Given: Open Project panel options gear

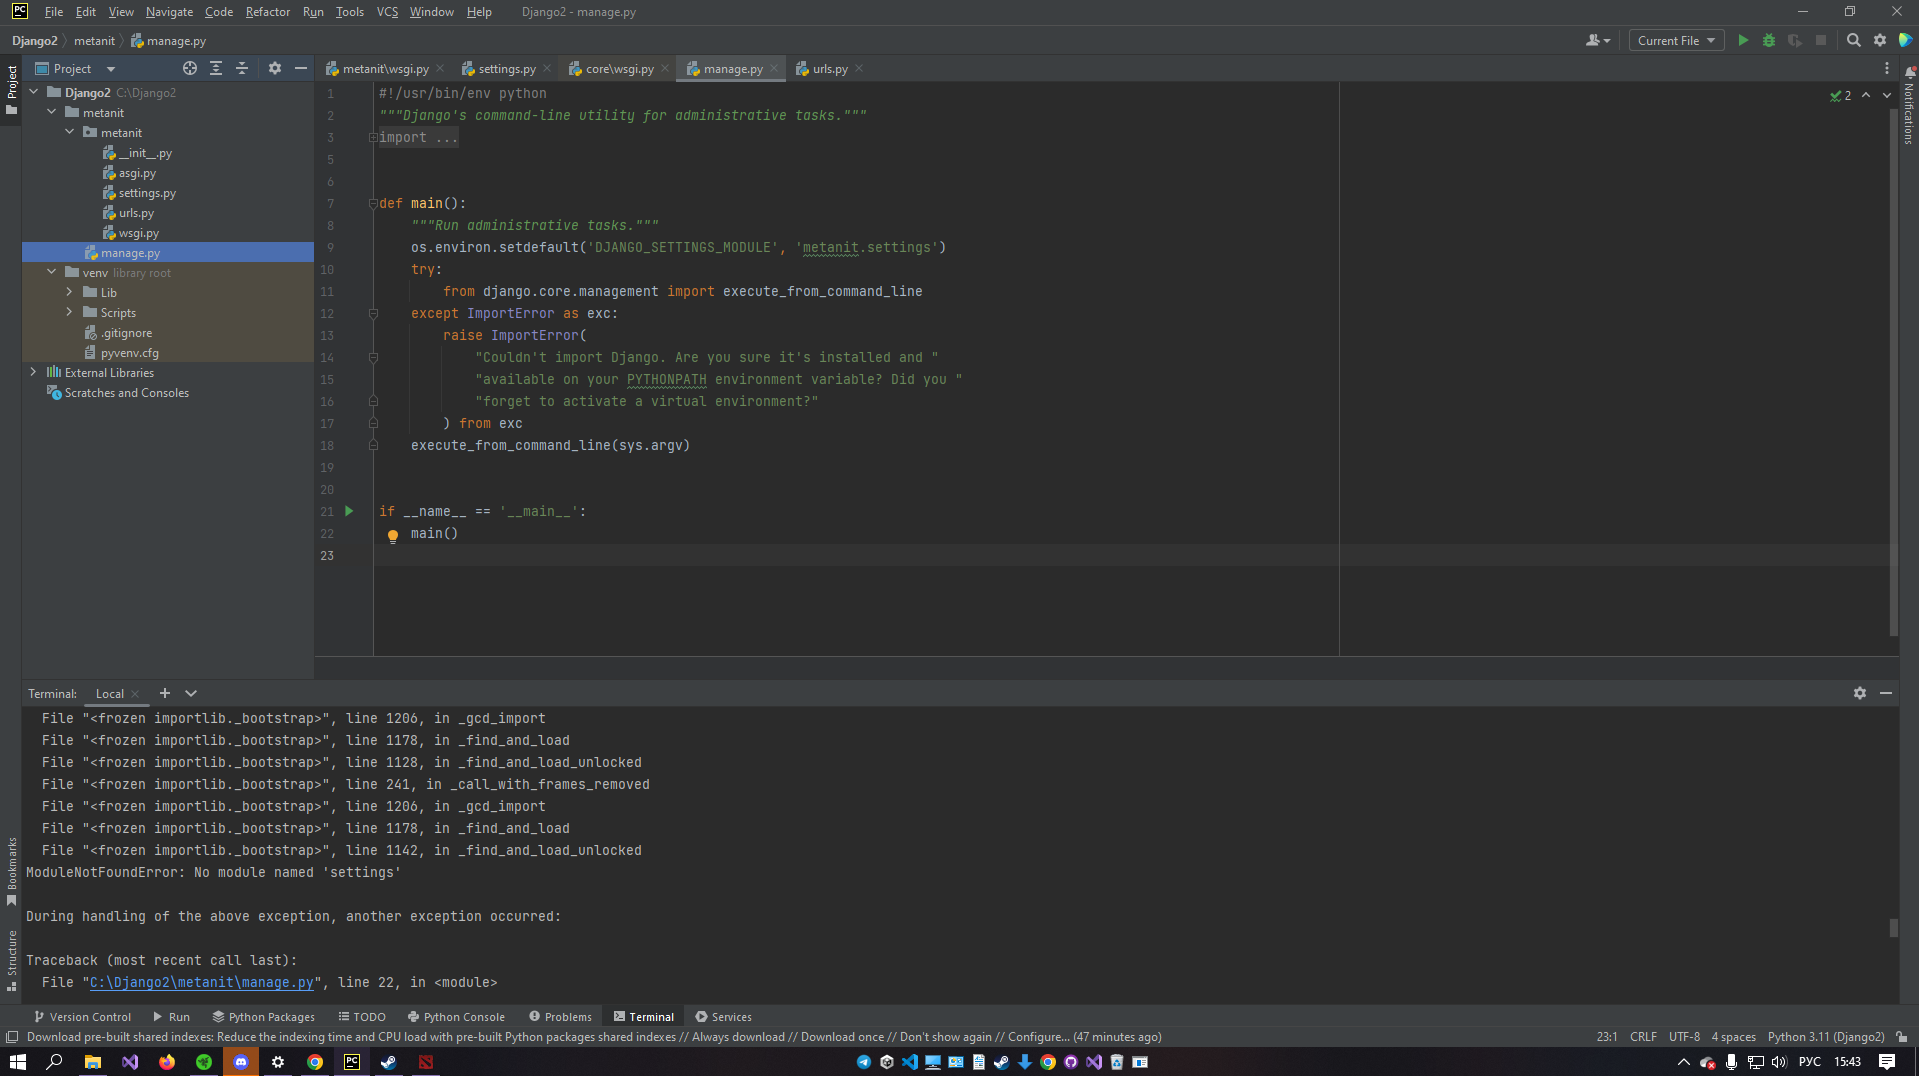Looking at the screenshot, I should [x=275, y=68].
